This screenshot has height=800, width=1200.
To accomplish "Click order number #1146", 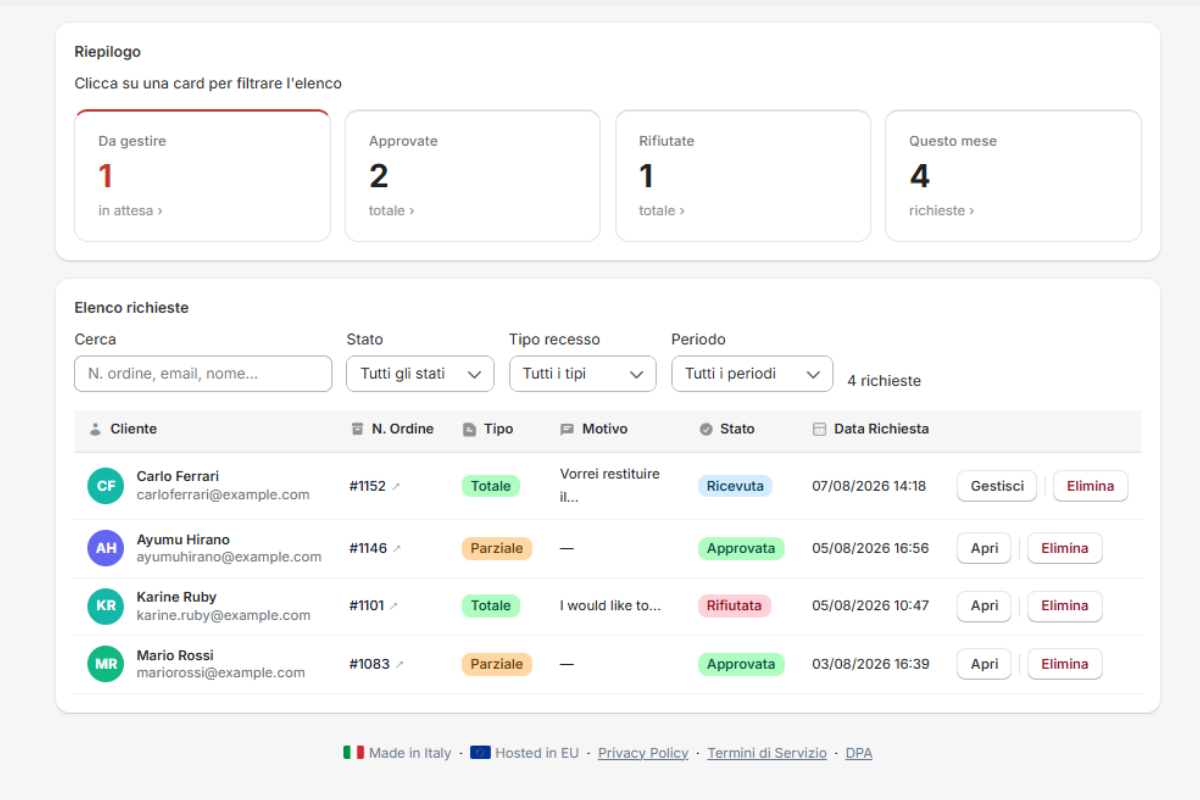I will (368, 548).
